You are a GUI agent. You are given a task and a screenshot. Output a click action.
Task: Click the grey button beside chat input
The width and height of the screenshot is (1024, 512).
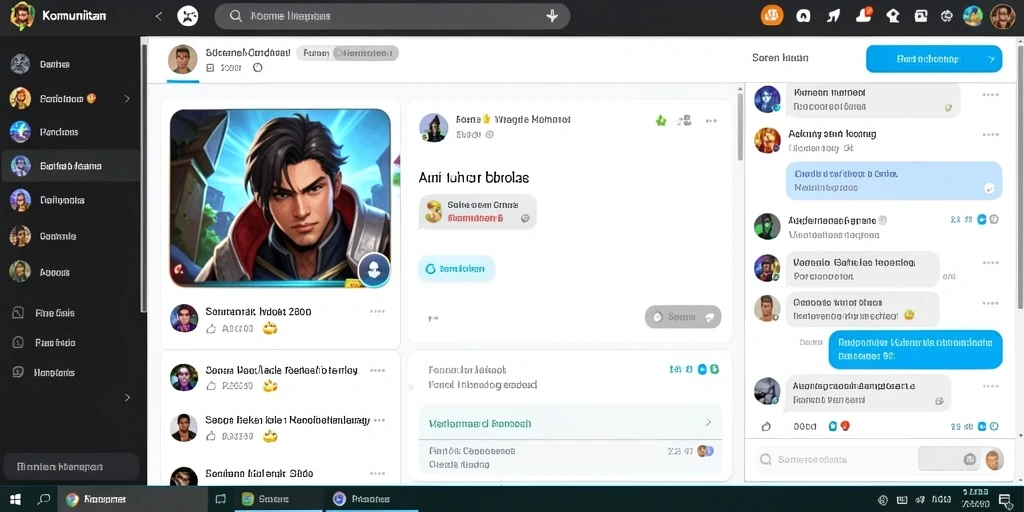(951, 459)
